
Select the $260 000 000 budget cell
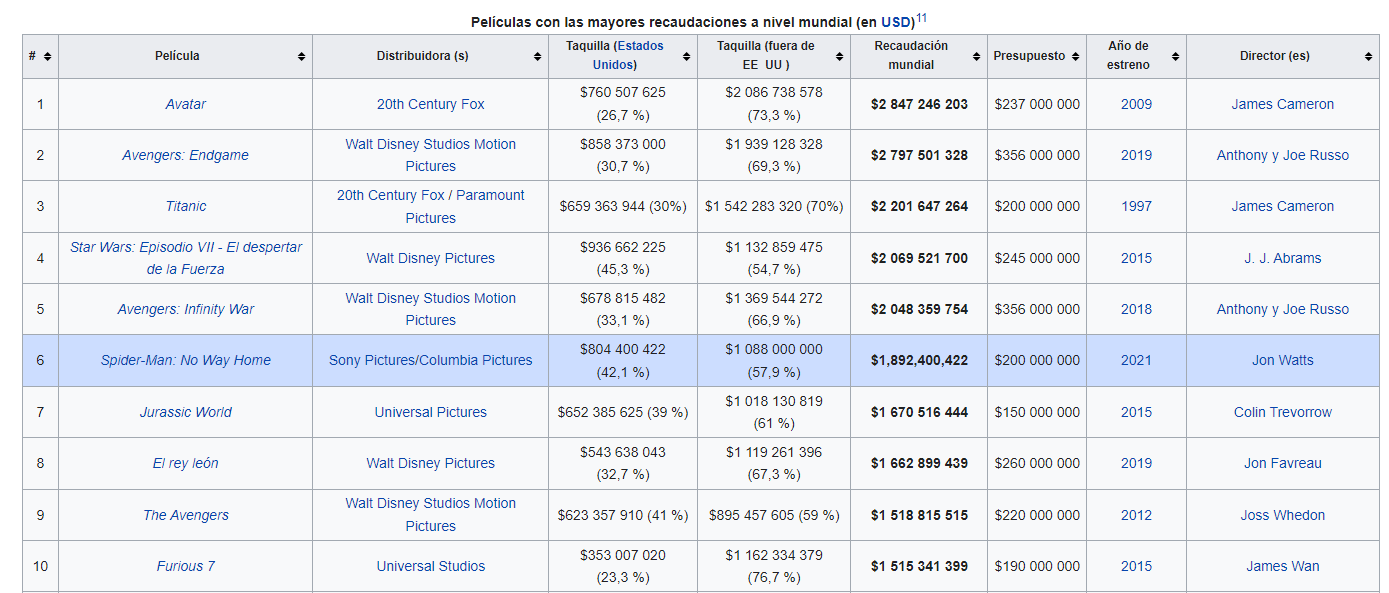tap(1037, 463)
